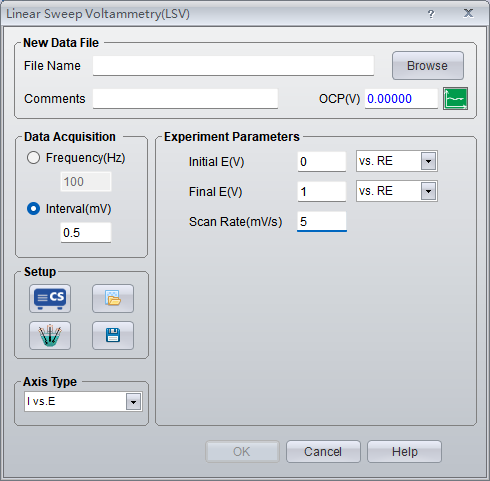490x481 pixels.
Task: Close the LSV dialog window
Action: tap(468, 13)
